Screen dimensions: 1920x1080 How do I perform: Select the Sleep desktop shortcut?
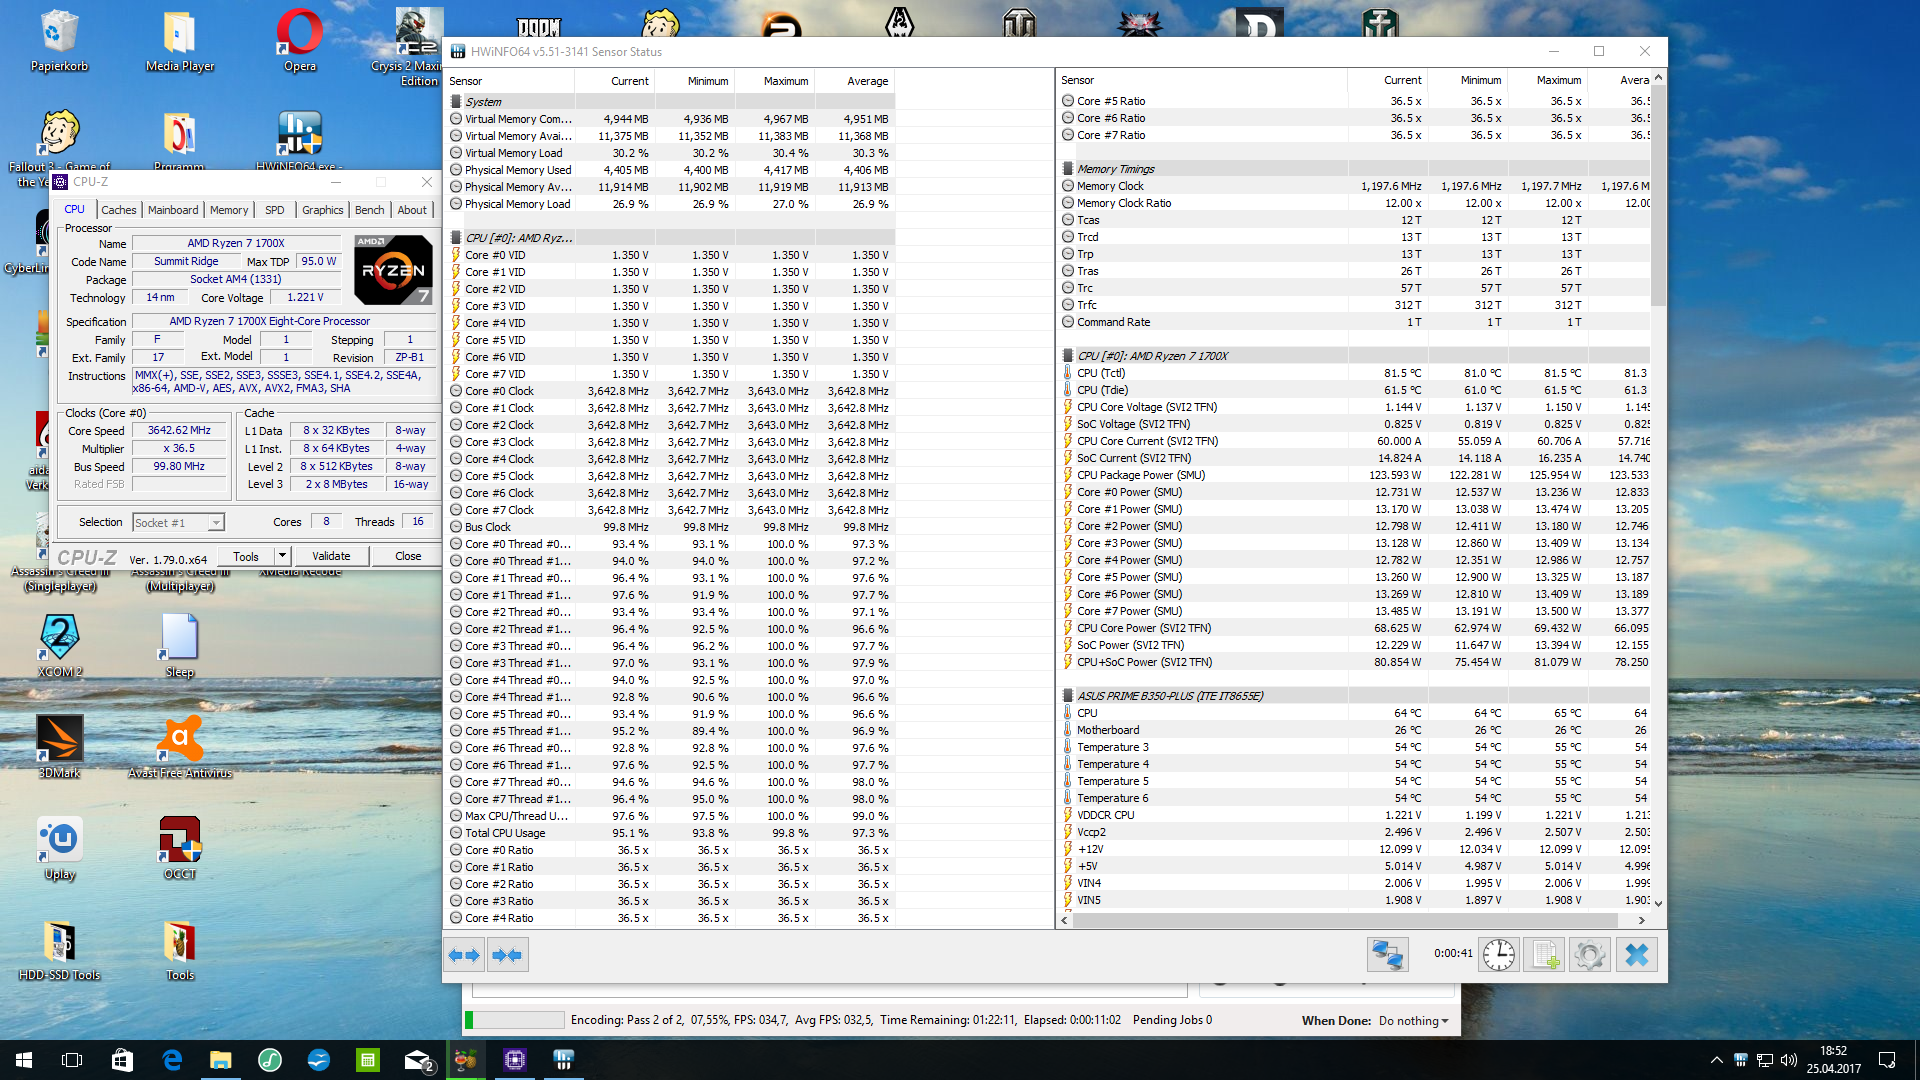tap(180, 645)
